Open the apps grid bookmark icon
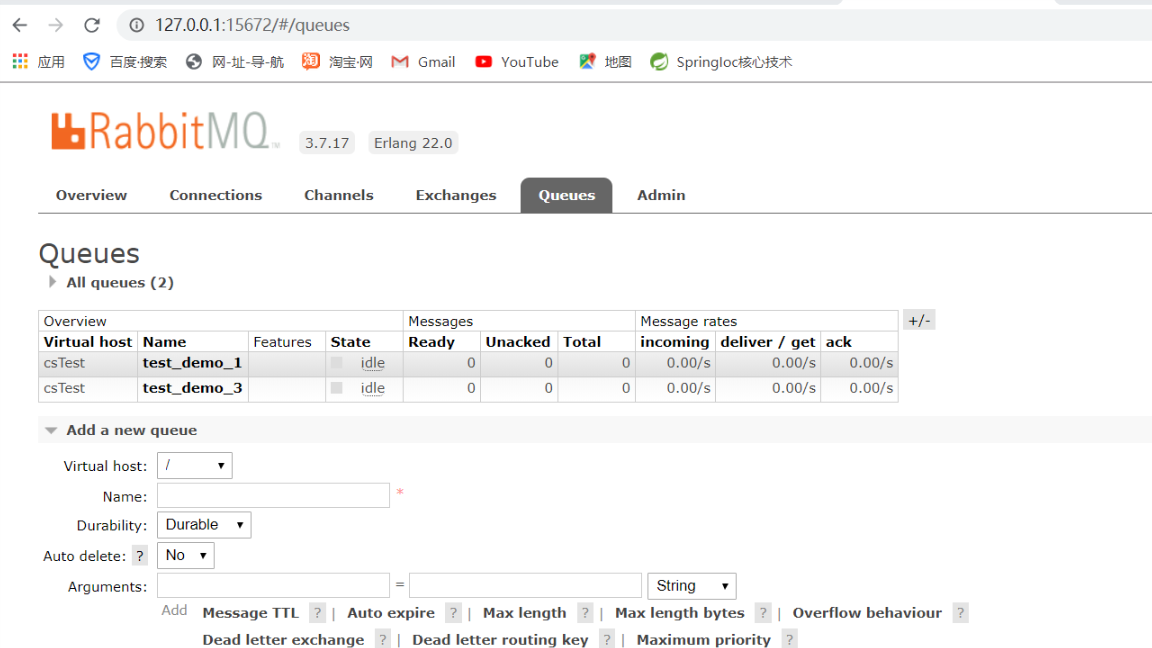This screenshot has height=648, width=1152. pyautogui.click(x=21, y=62)
